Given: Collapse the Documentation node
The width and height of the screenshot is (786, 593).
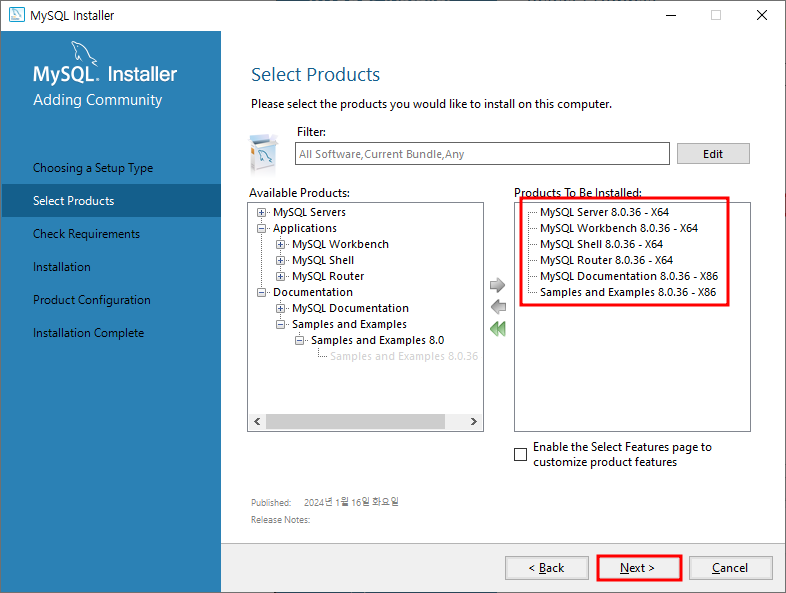Looking at the screenshot, I should tap(261, 293).
